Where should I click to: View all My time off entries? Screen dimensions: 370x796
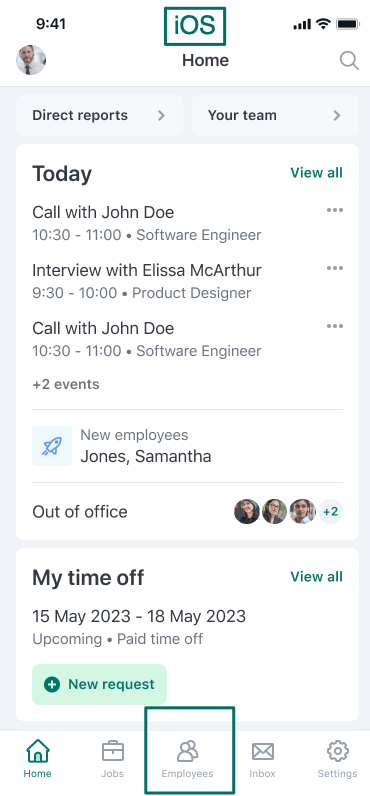(316, 577)
